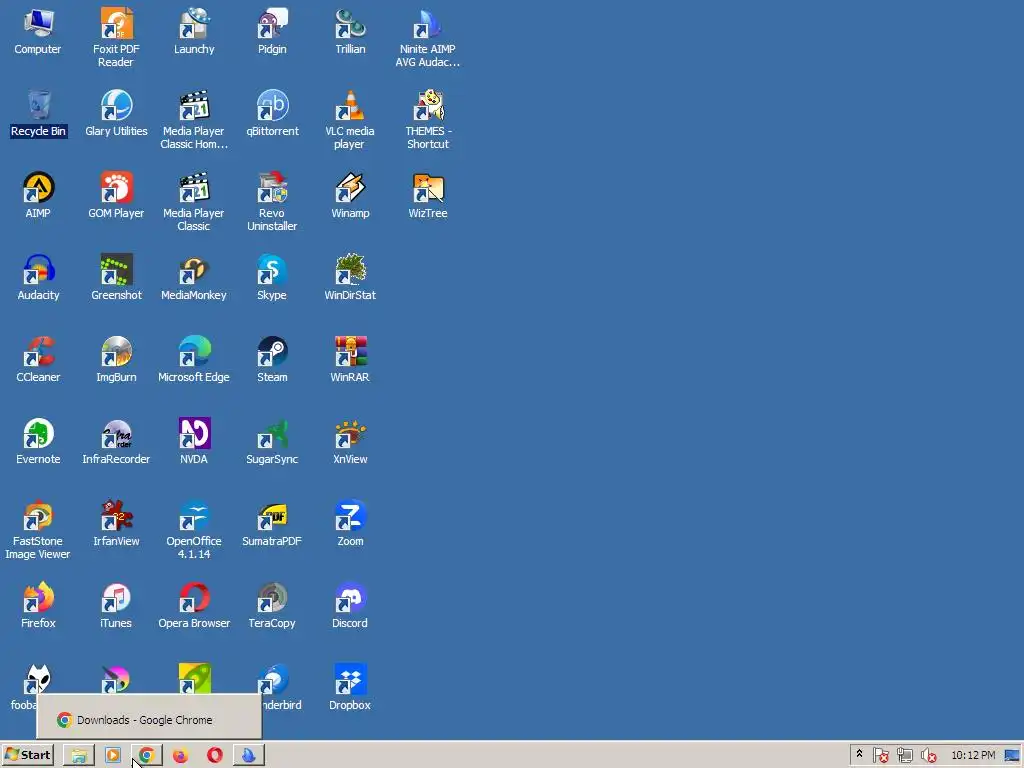Select the Media Player Classic icon beside Revo Uninstaller
Screen dimensions: 1024x768
click(x=194, y=202)
